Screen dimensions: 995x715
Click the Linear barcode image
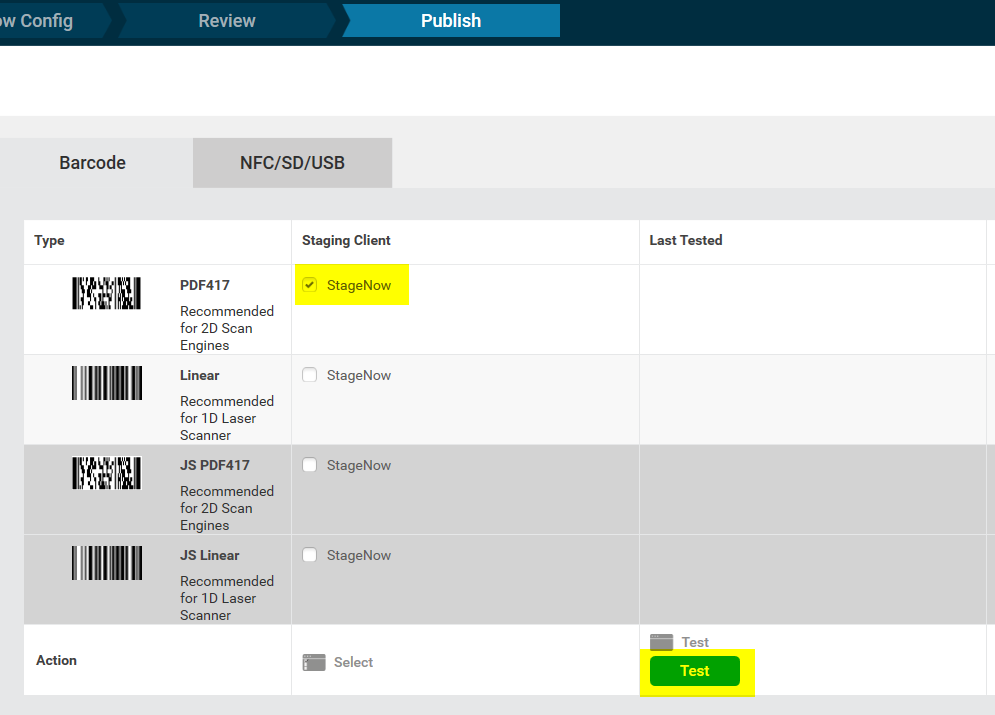point(106,383)
